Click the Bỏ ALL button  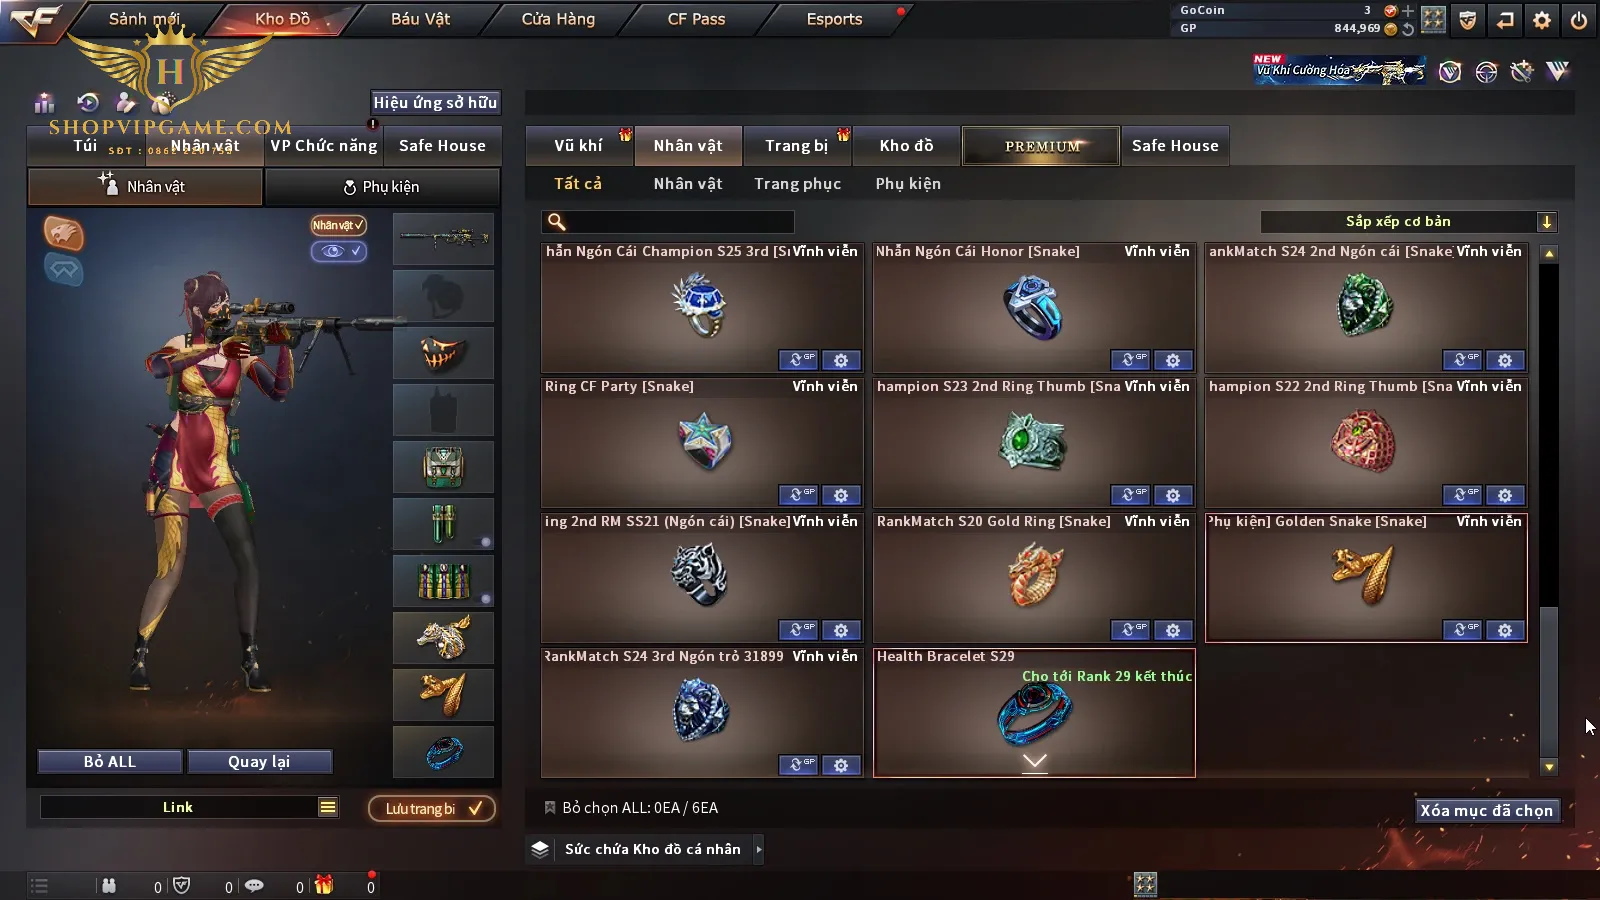[110, 762]
